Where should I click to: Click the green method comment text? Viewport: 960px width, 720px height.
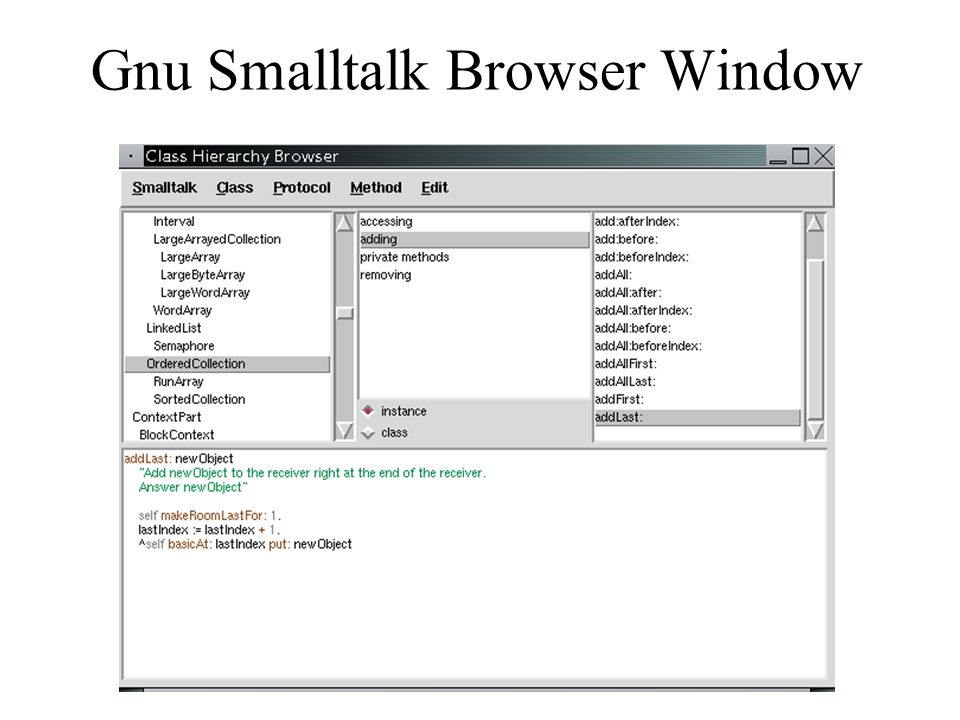pyautogui.click(x=312, y=480)
